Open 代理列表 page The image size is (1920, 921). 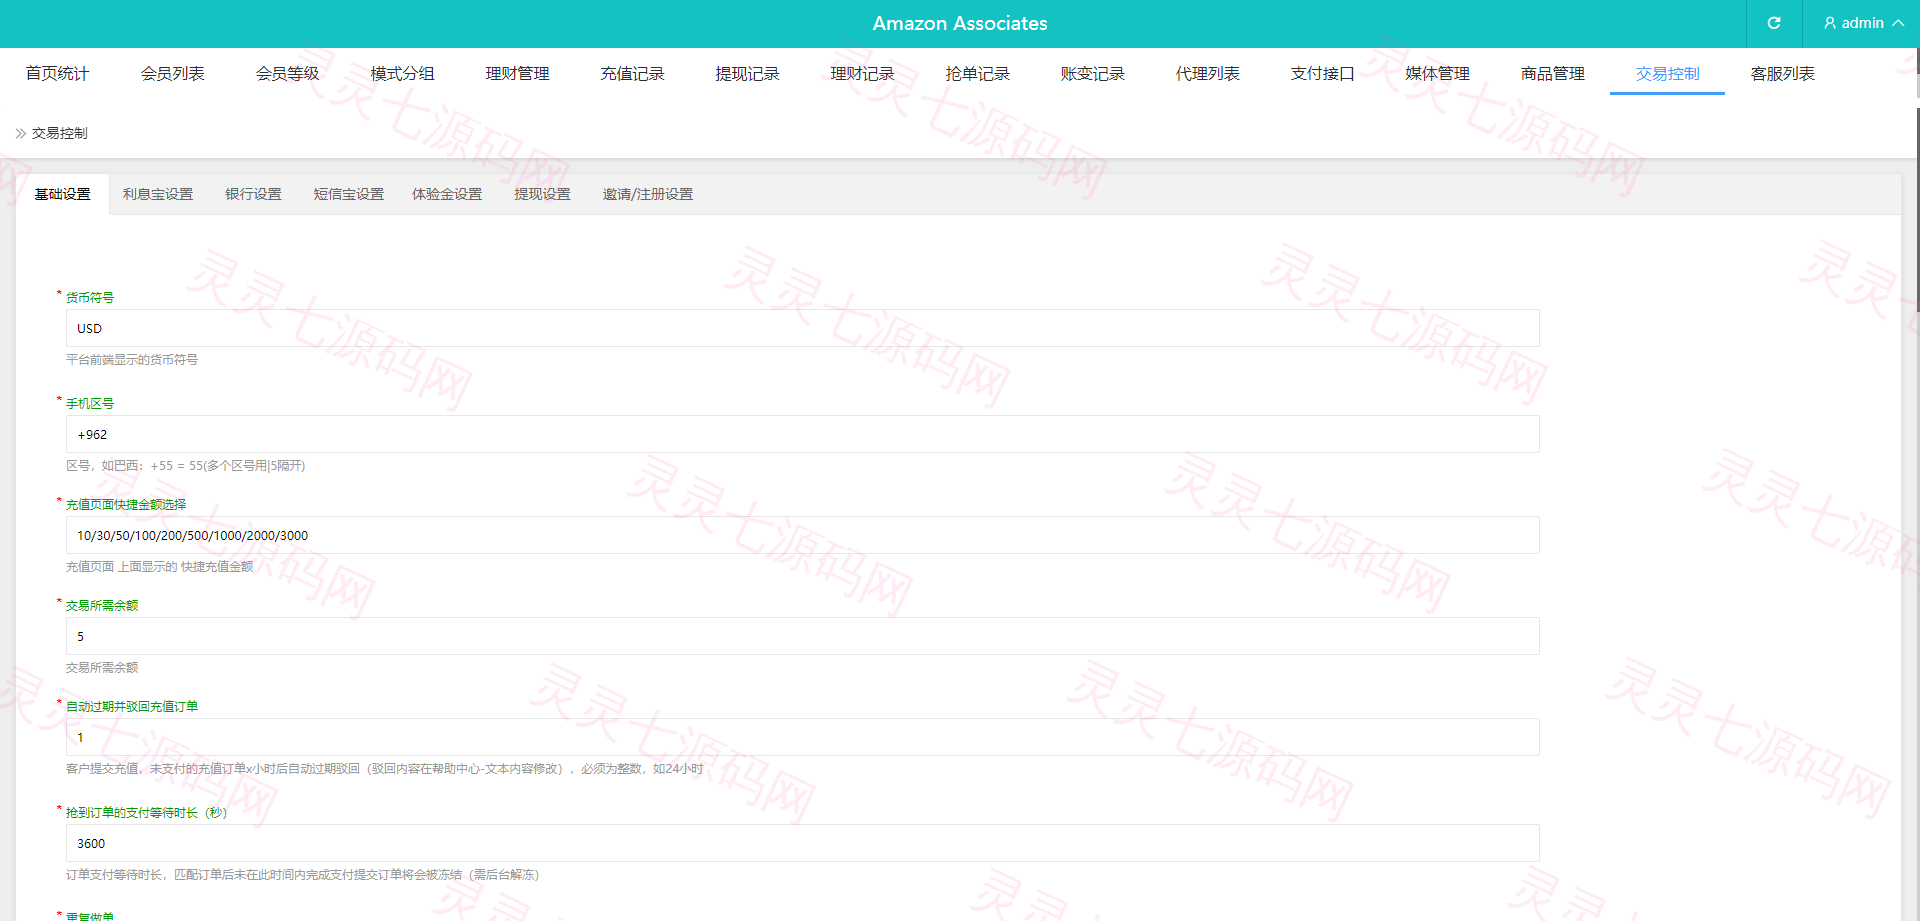pyautogui.click(x=1207, y=73)
